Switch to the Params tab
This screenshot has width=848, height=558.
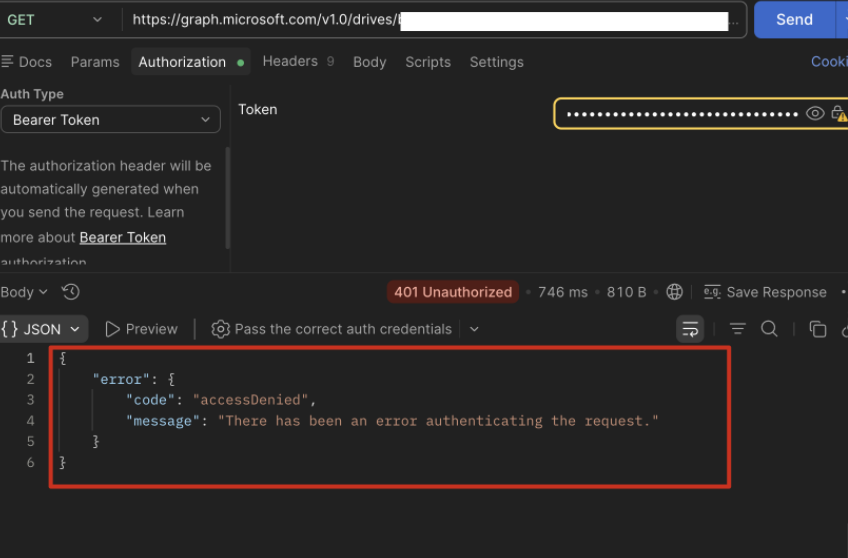[x=95, y=62]
